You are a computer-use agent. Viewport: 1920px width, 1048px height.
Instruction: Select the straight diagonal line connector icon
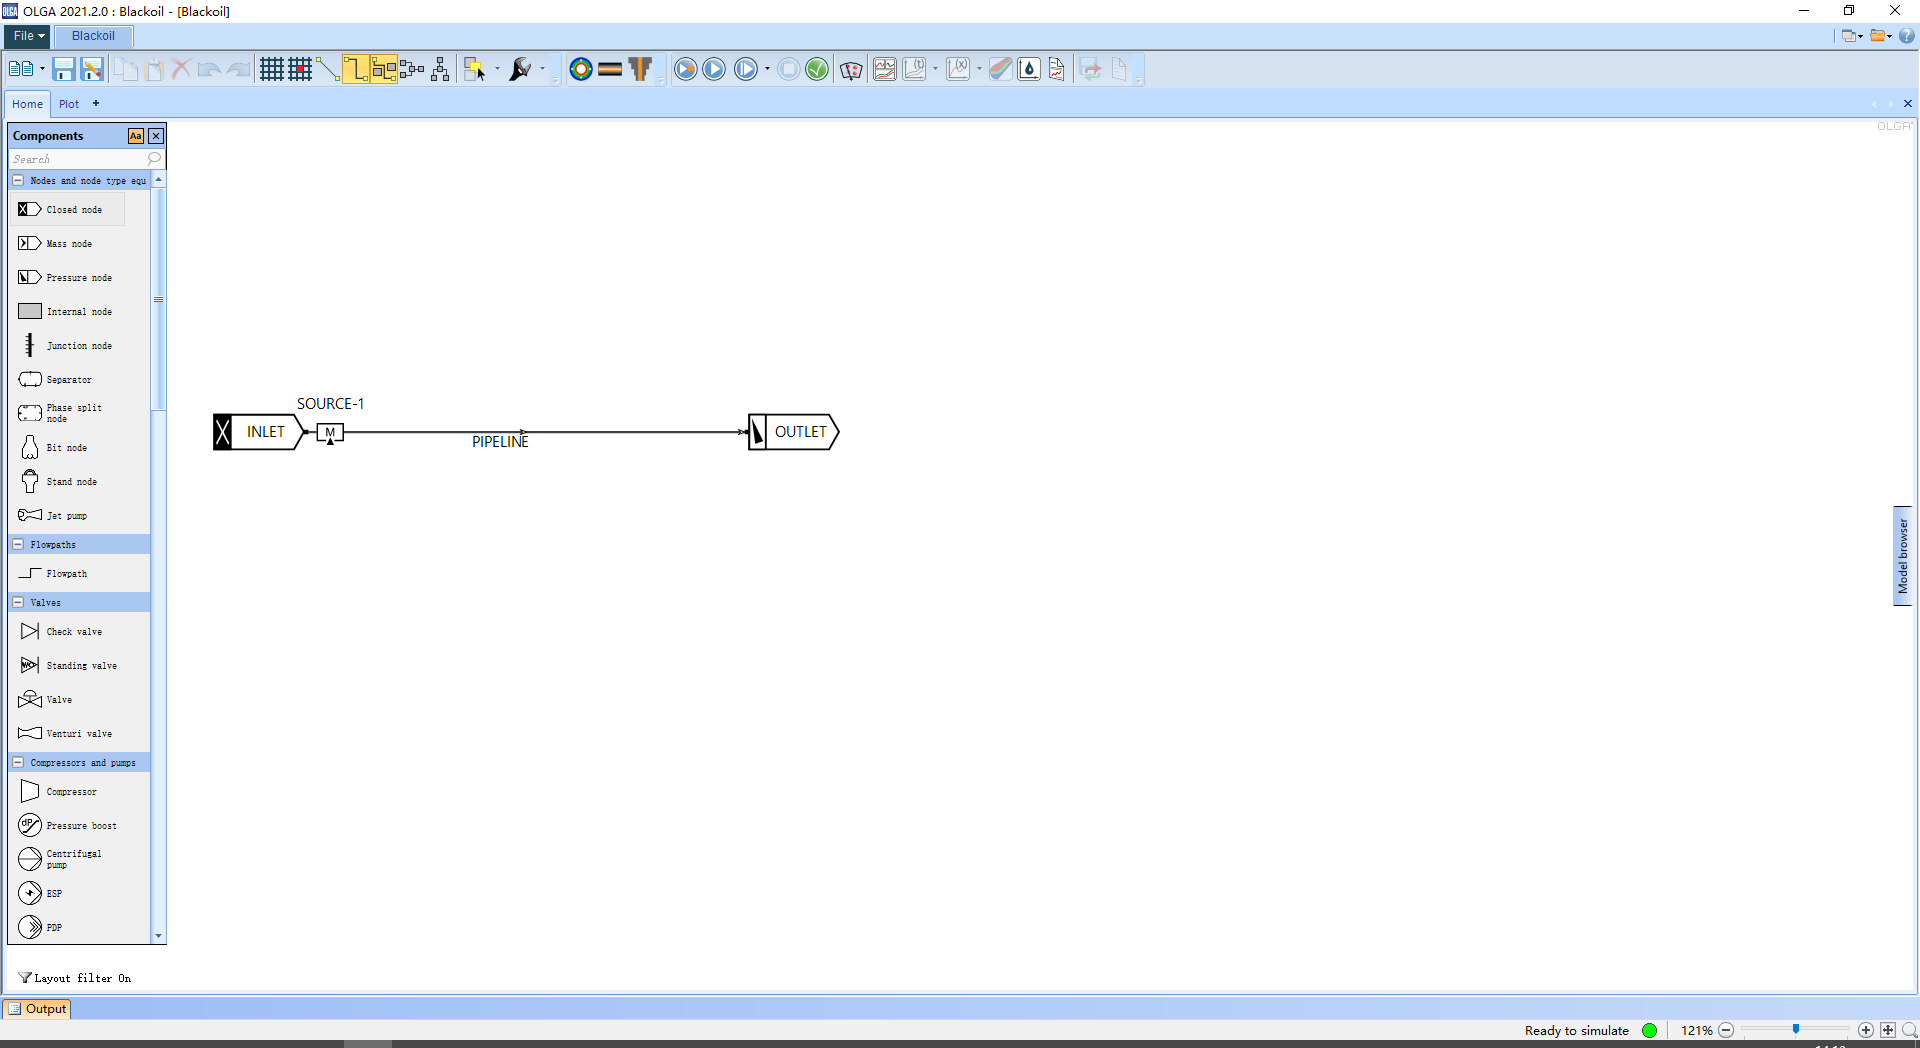click(328, 69)
